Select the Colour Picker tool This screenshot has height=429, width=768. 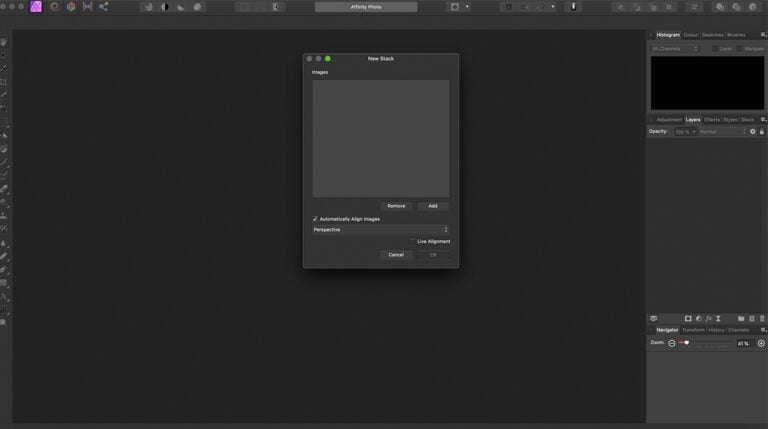click(x=3, y=69)
